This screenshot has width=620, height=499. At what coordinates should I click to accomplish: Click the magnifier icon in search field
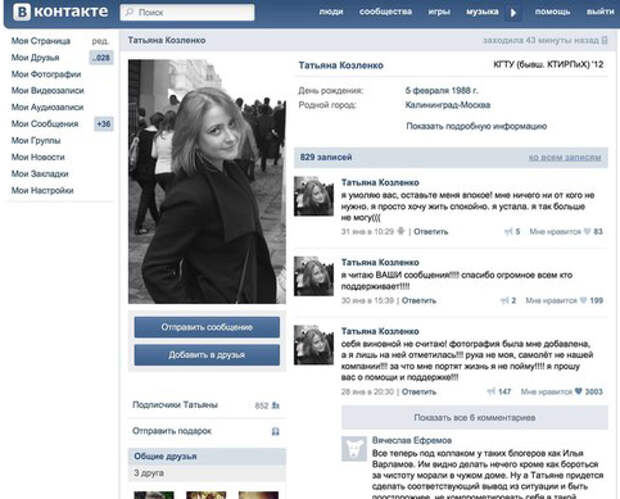[x=129, y=12]
